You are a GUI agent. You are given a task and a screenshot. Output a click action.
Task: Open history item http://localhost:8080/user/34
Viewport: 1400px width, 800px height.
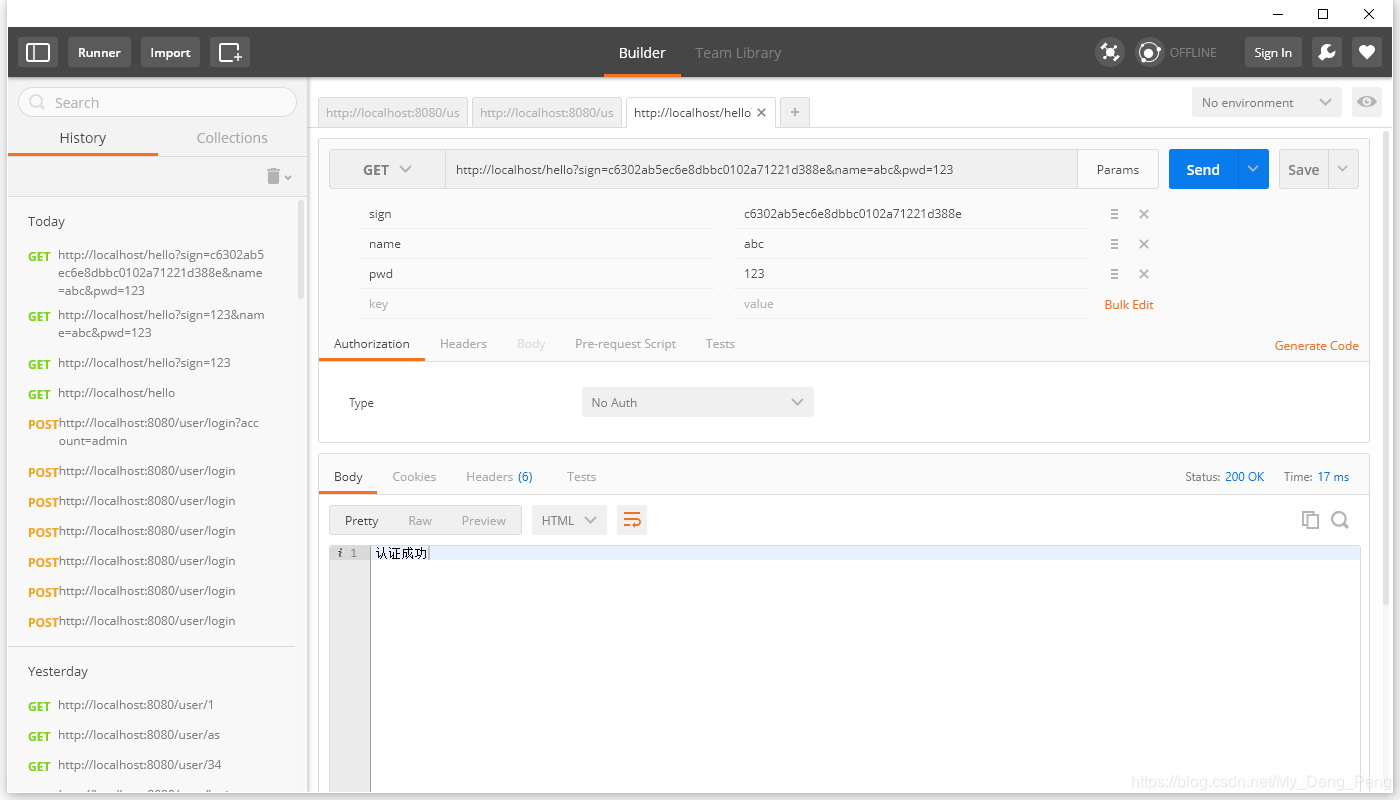point(140,765)
